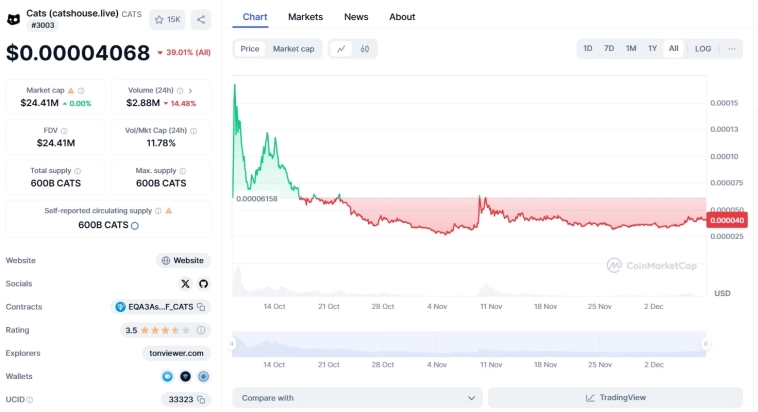
Task: Open the X (Twitter) social icon
Action: (x=185, y=284)
